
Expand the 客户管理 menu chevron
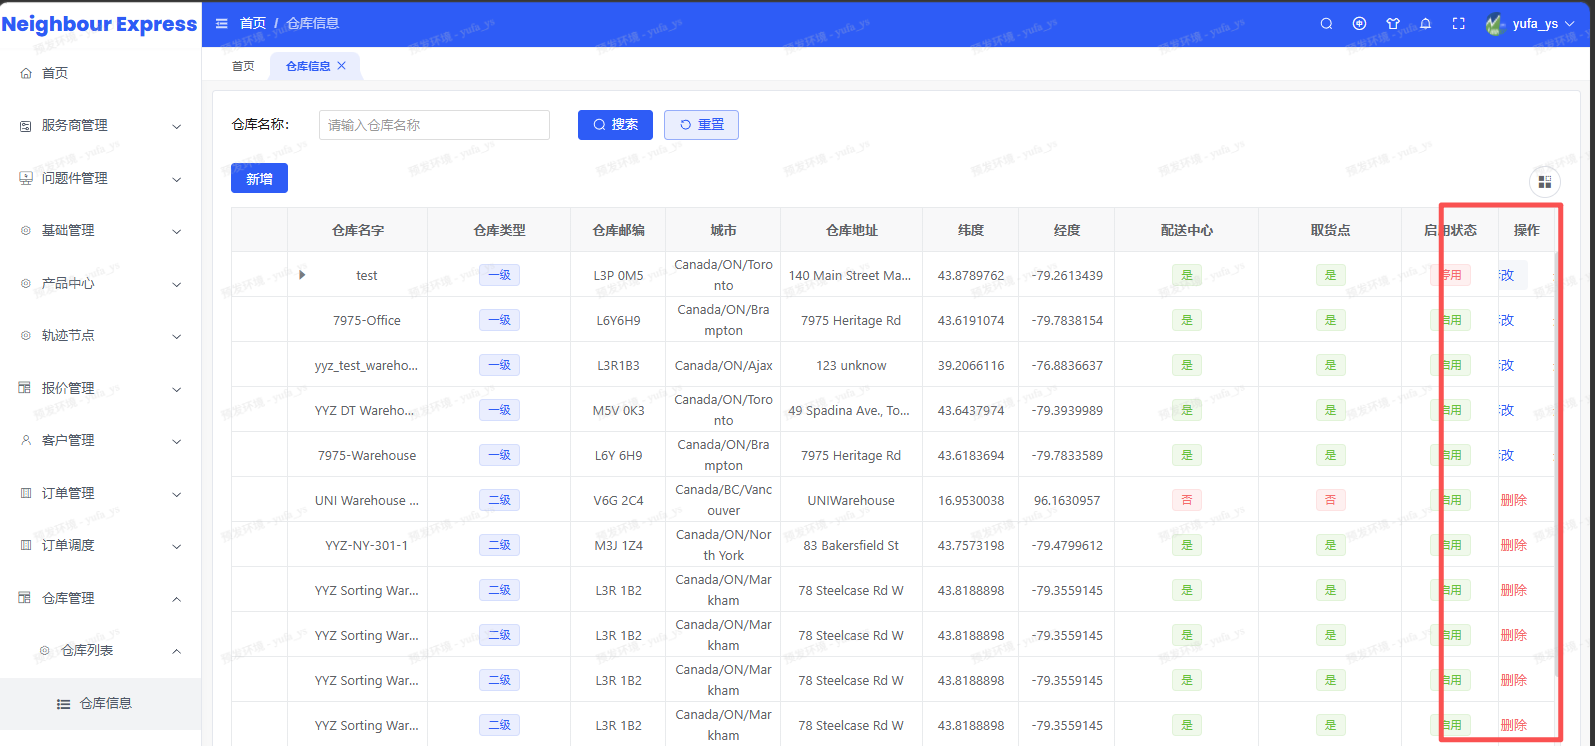coord(177,441)
